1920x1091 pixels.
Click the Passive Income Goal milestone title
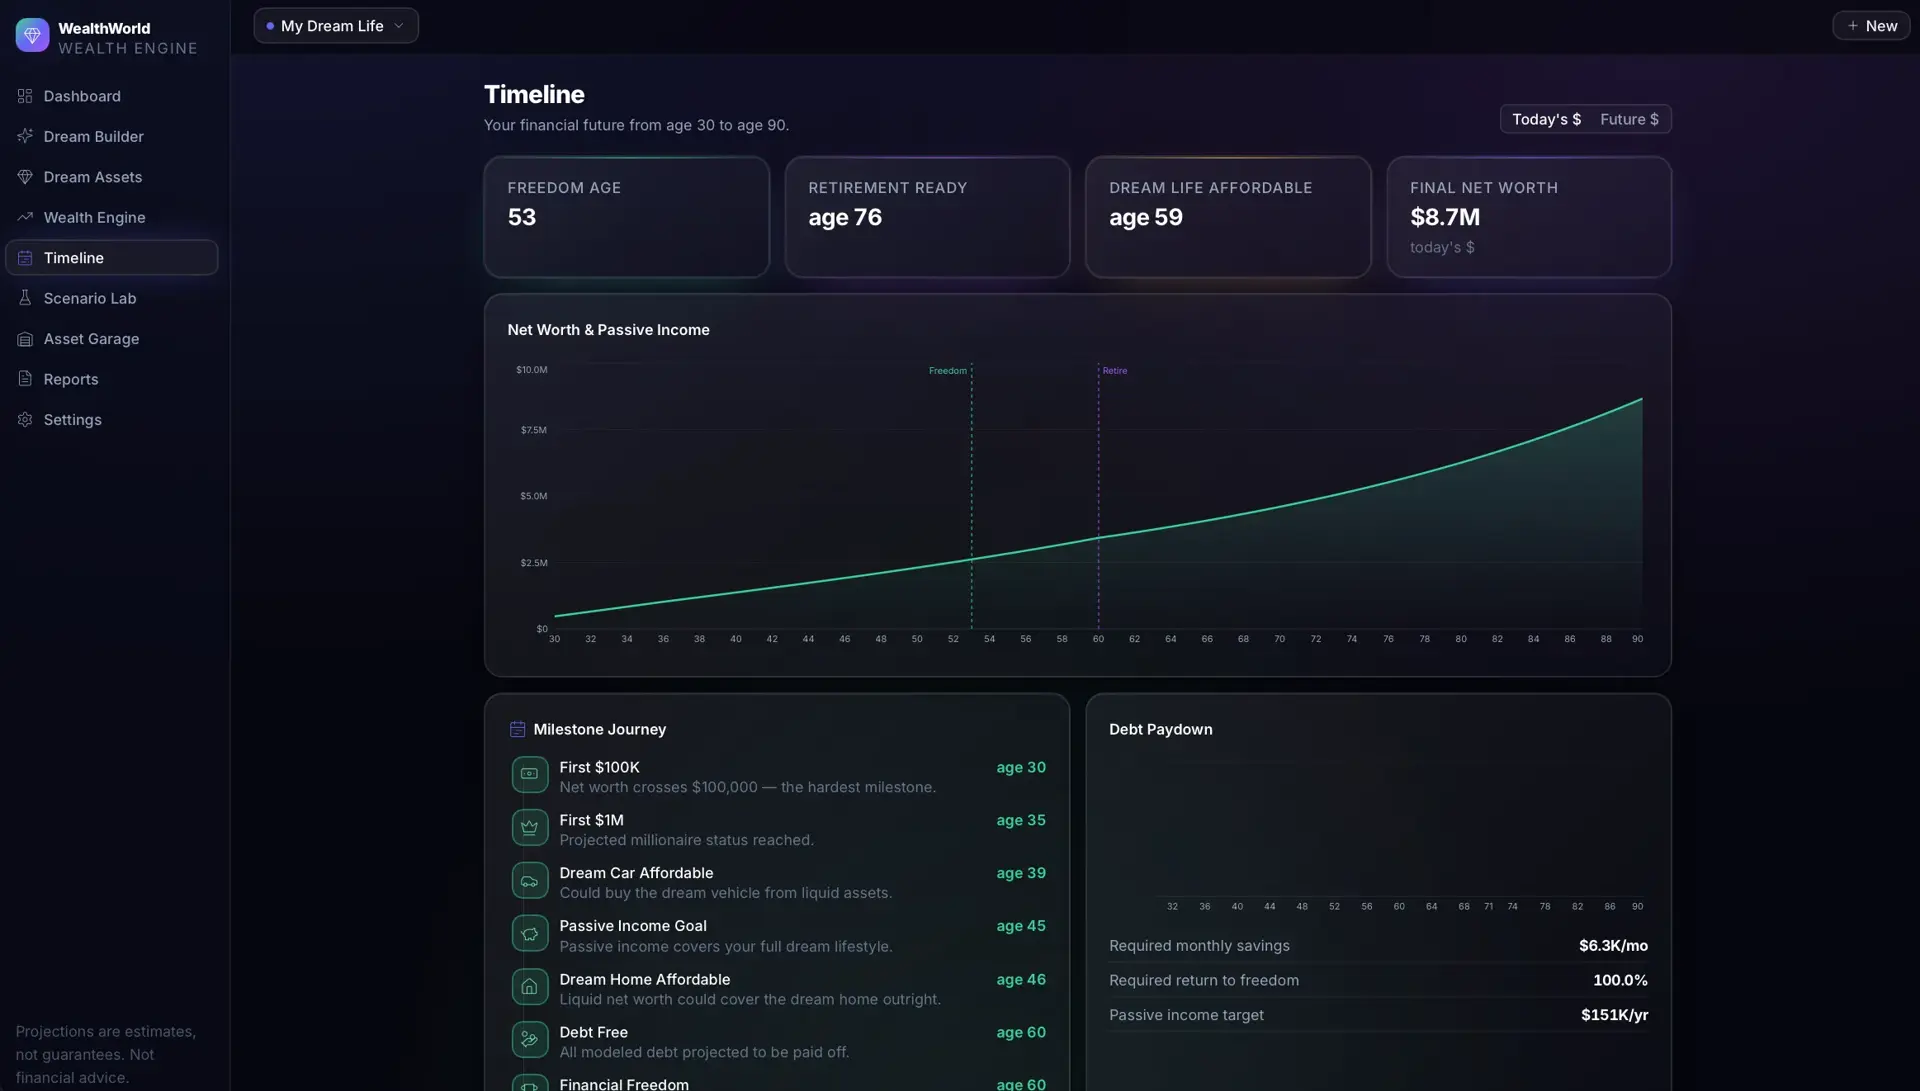tap(633, 926)
